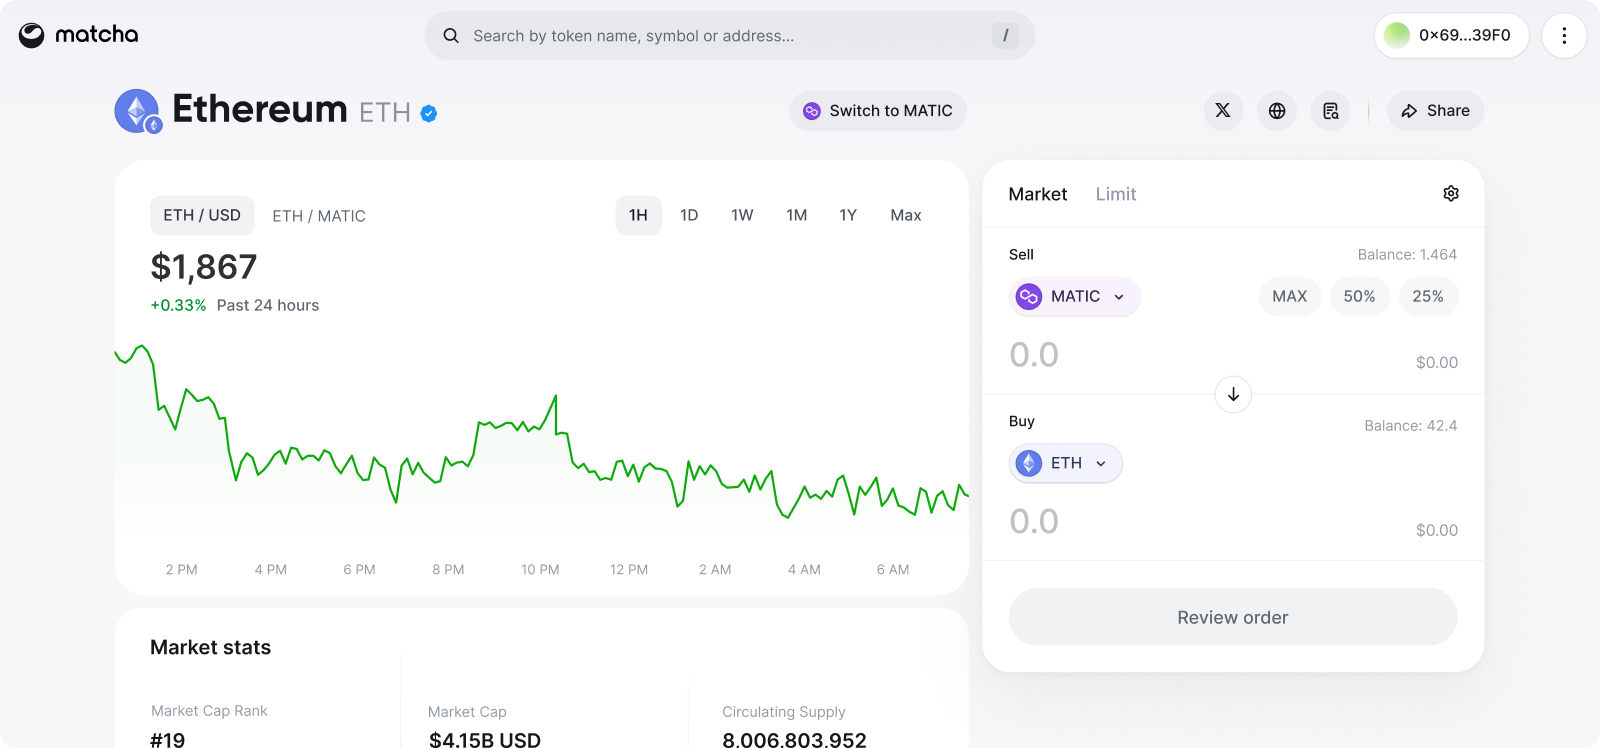The image size is (1600, 748).
Task: Click the Circulating Supply label
Action: coord(784,712)
